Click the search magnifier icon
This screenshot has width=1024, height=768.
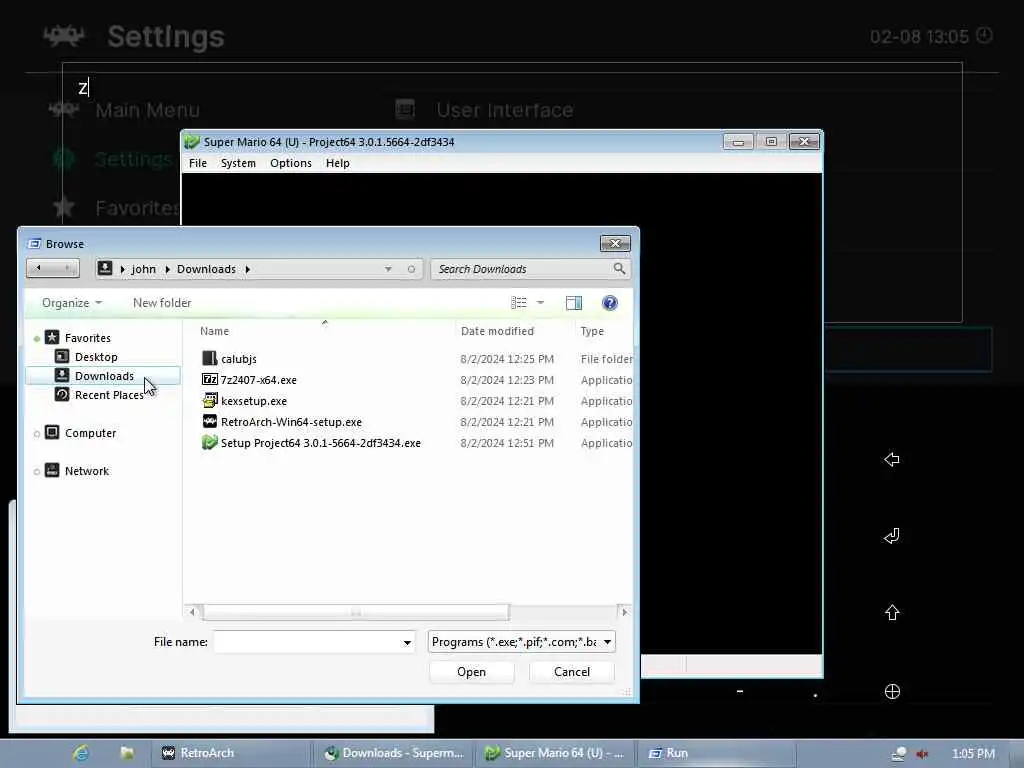point(619,268)
